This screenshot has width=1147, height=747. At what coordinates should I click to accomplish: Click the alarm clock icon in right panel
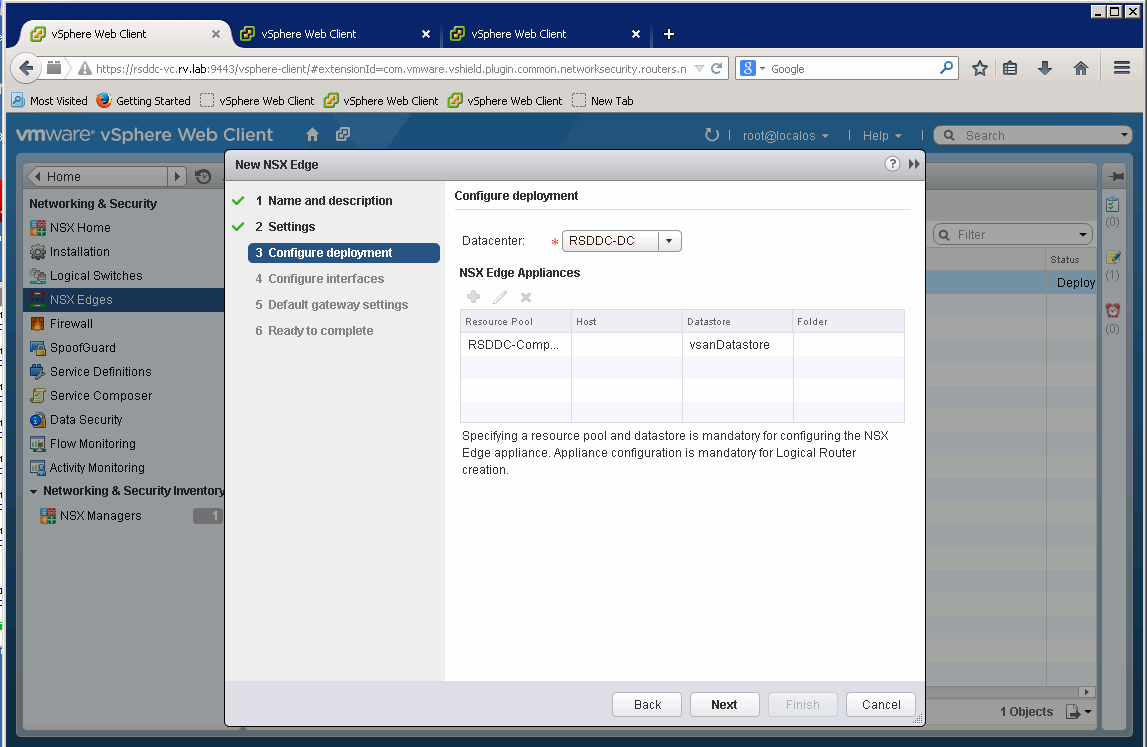1113,311
